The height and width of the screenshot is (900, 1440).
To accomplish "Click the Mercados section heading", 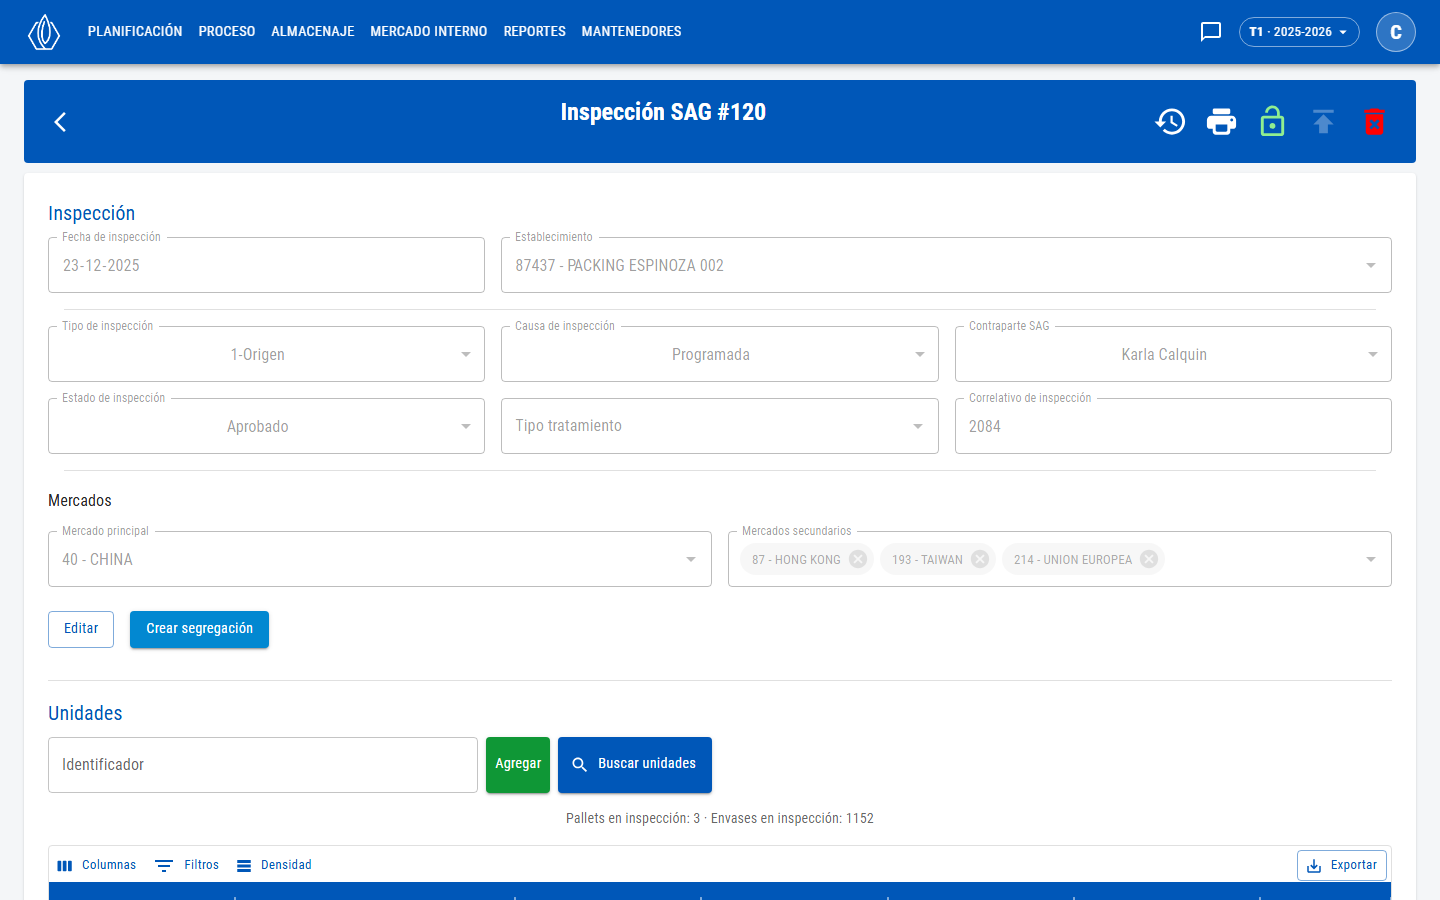I will [x=80, y=500].
